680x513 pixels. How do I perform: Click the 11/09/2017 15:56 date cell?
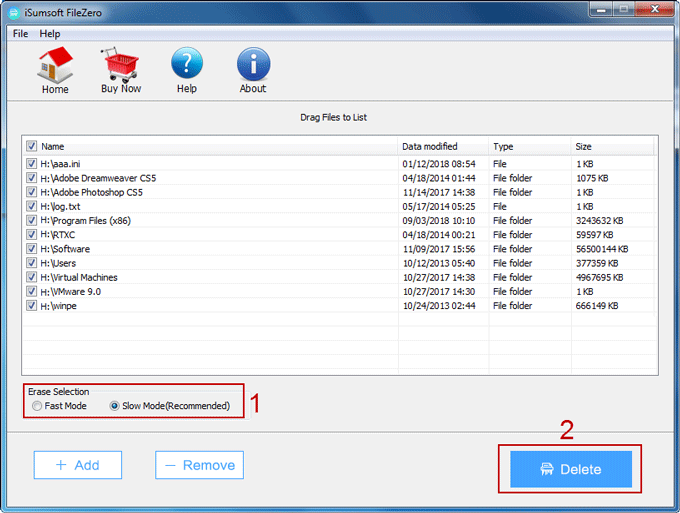pyautogui.click(x=439, y=249)
